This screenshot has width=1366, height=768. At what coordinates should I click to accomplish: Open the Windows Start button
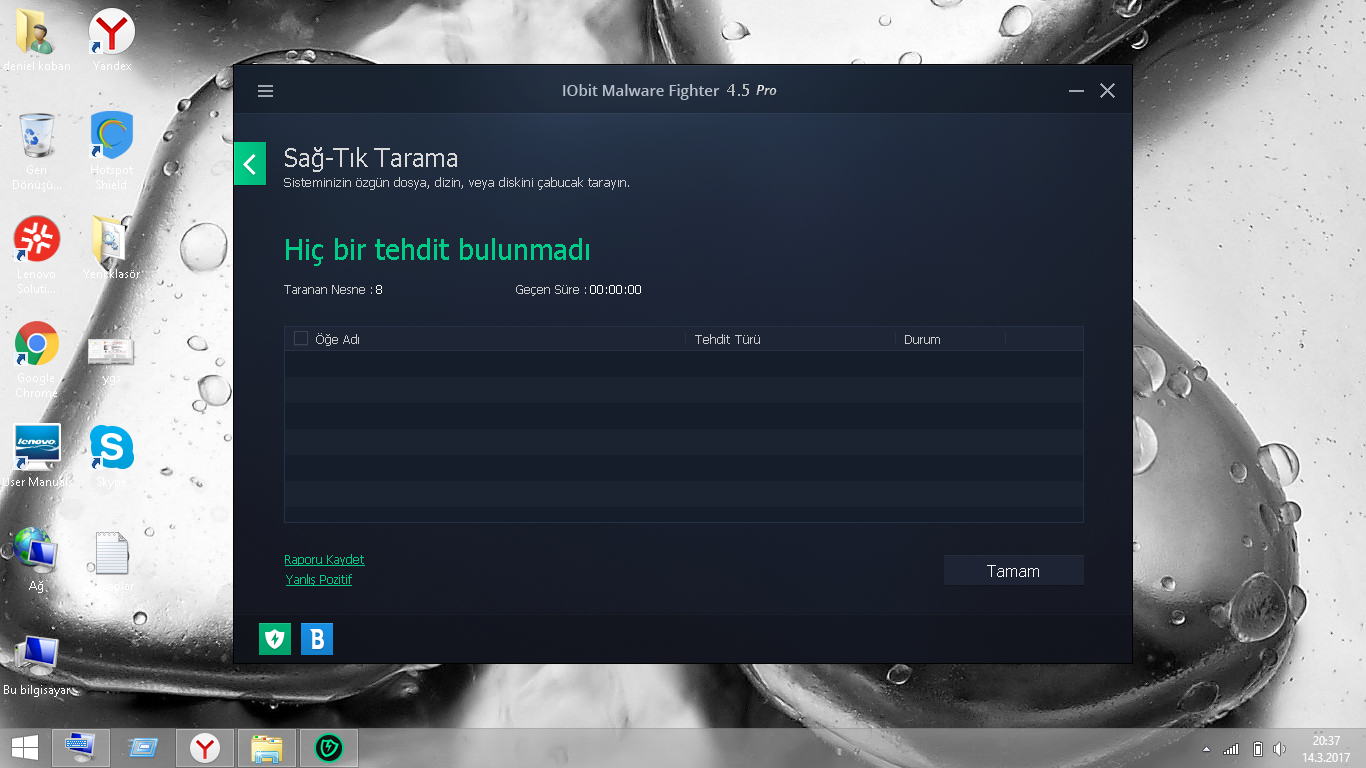(25, 747)
